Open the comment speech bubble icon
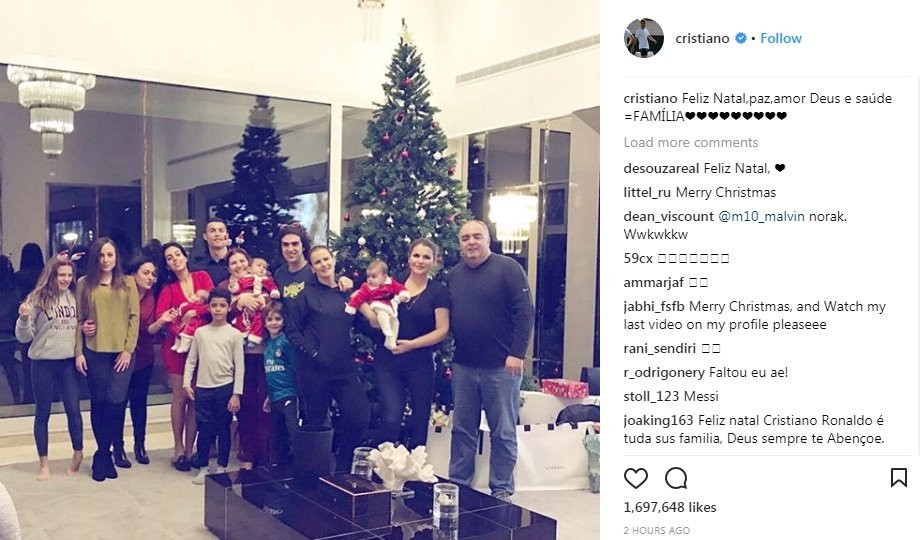This screenshot has height=540, width=920. (676, 478)
